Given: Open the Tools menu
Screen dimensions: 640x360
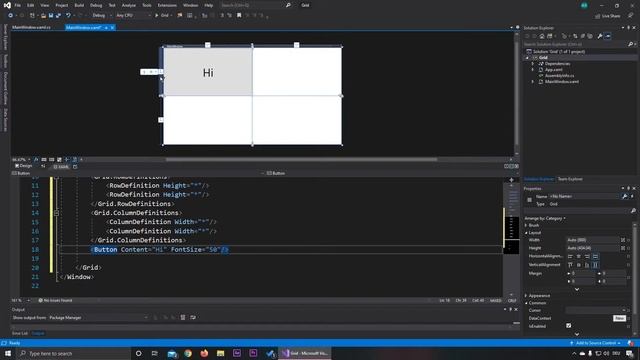Looking at the screenshot, I should tap(147, 5).
